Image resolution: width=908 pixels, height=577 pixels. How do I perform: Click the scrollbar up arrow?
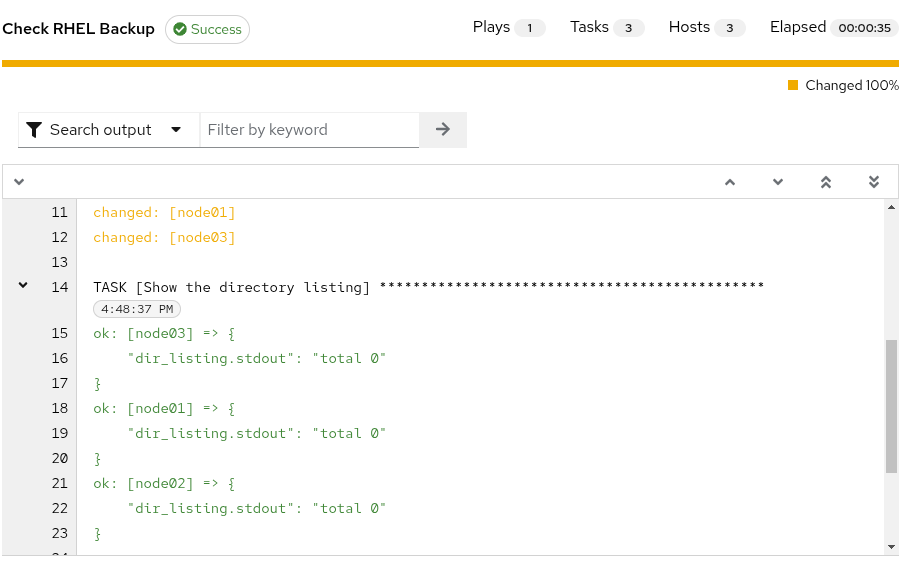coord(891,207)
